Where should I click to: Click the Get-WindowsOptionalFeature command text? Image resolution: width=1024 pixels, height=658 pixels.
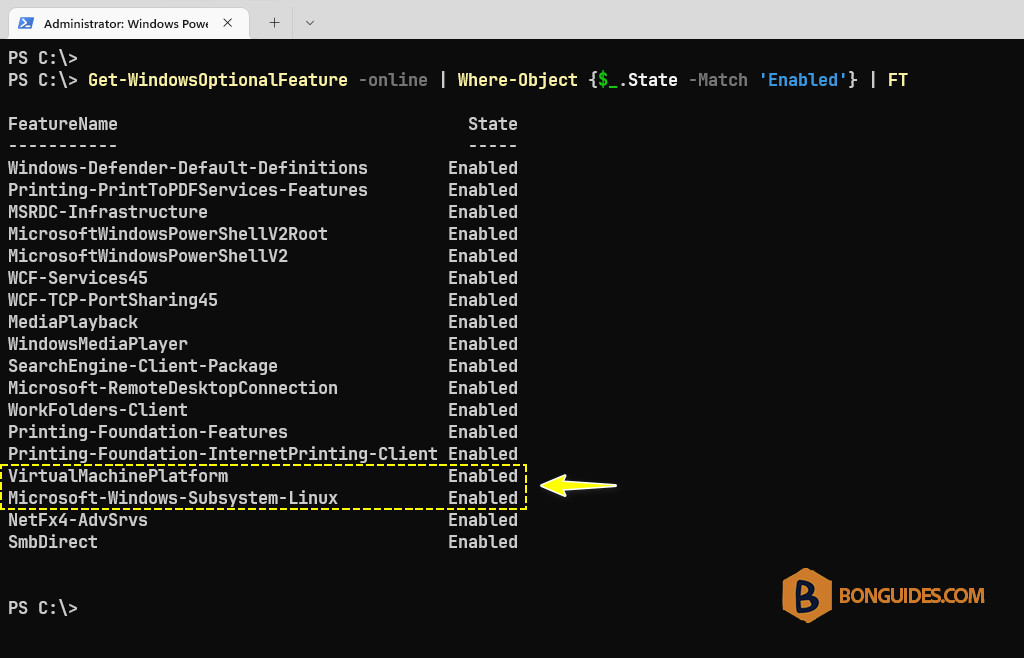click(218, 80)
